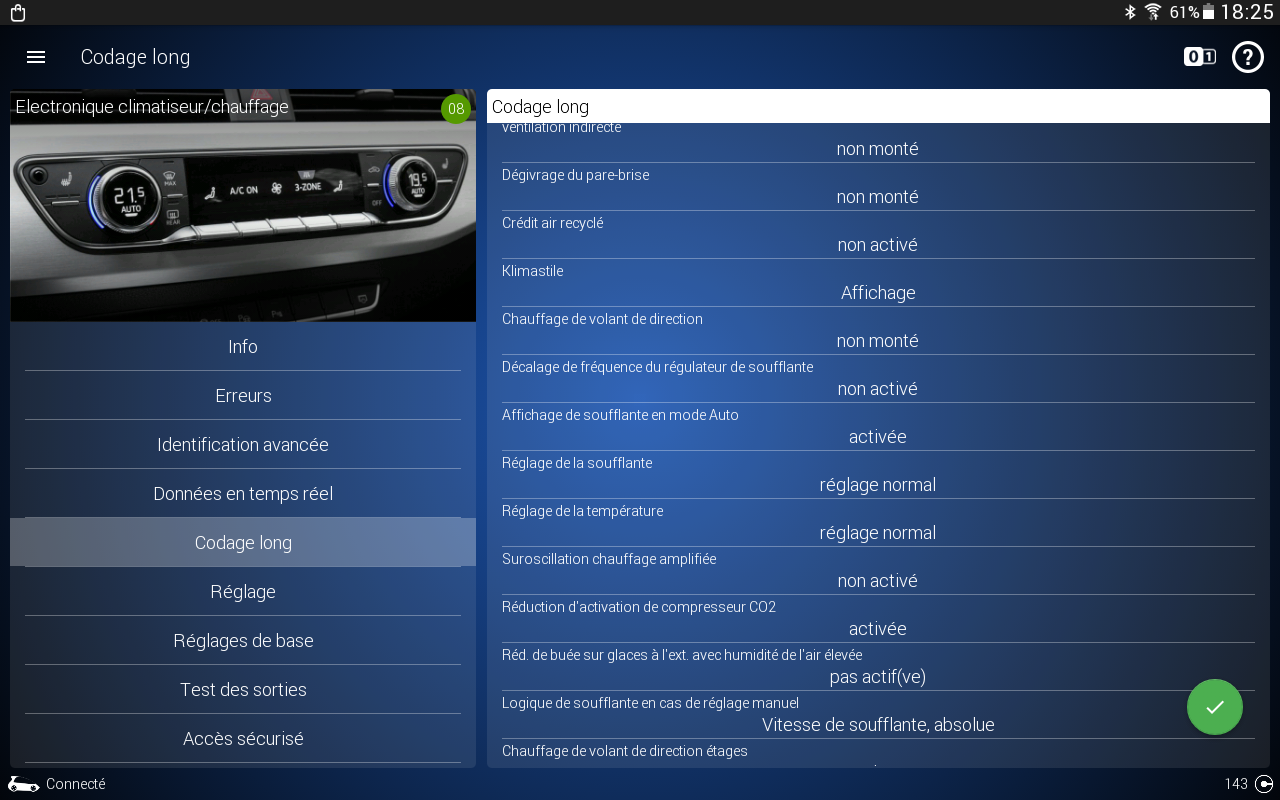Viewport: 1280px width, 800px height.
Task: Change Ventilation indirecte value non monté
Action: click(878, 149)
